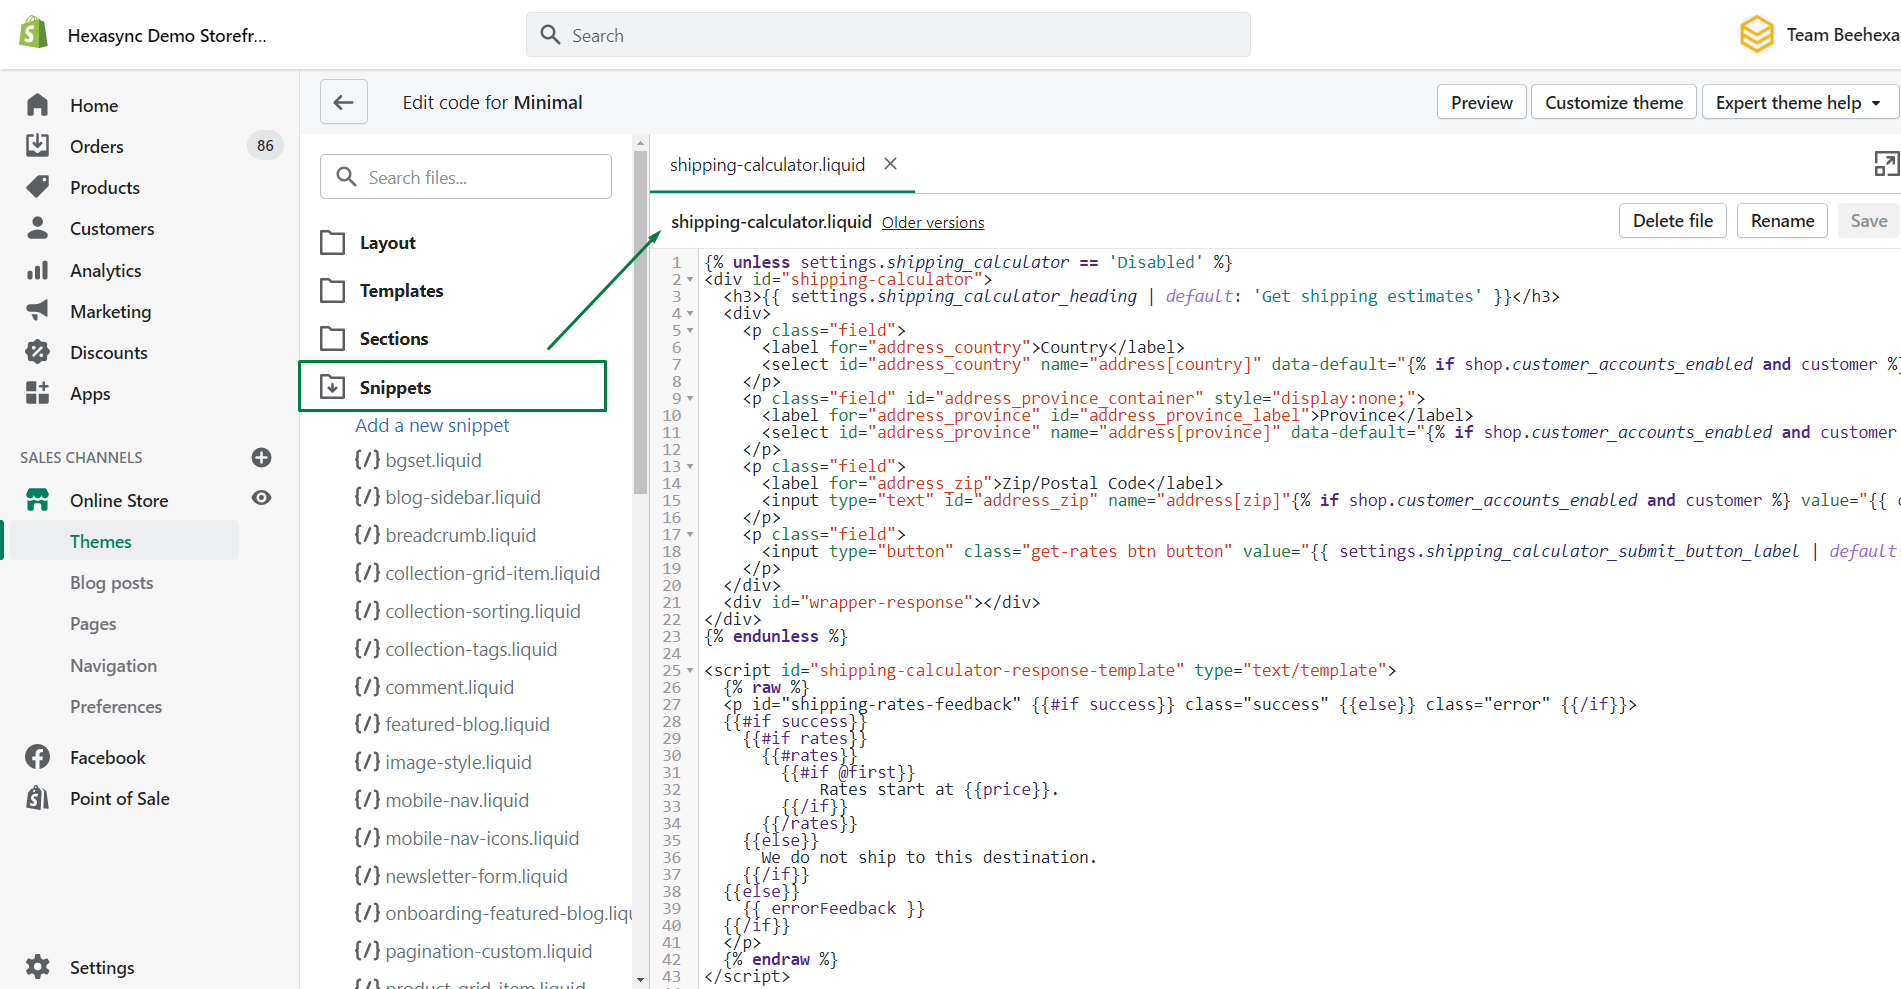
Task: Open blog-sidebar.liquid snippet
Action: (447, 497)
